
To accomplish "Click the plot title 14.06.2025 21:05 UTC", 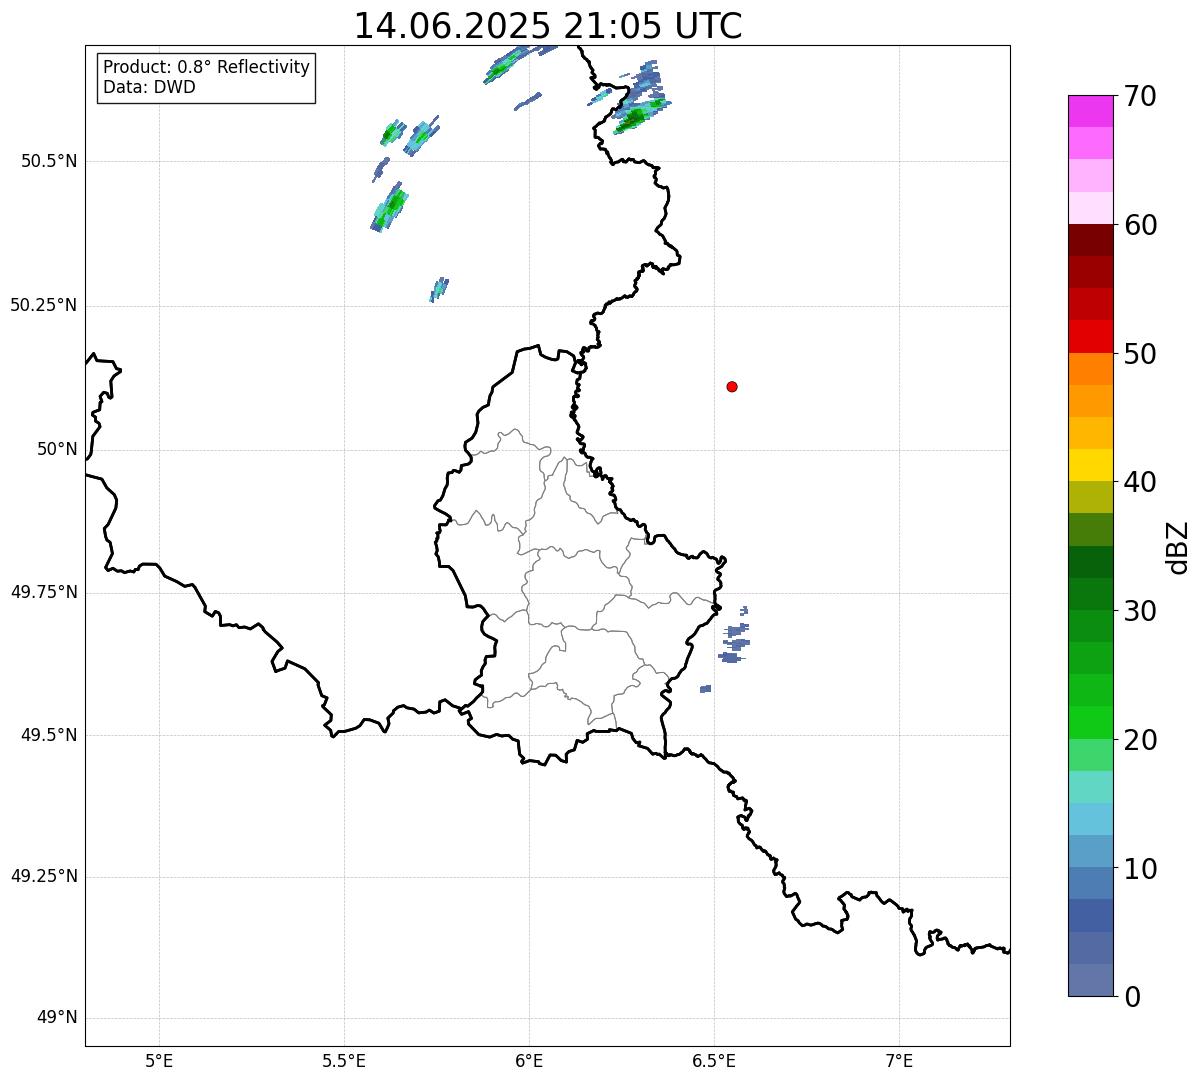I will 548,26.
